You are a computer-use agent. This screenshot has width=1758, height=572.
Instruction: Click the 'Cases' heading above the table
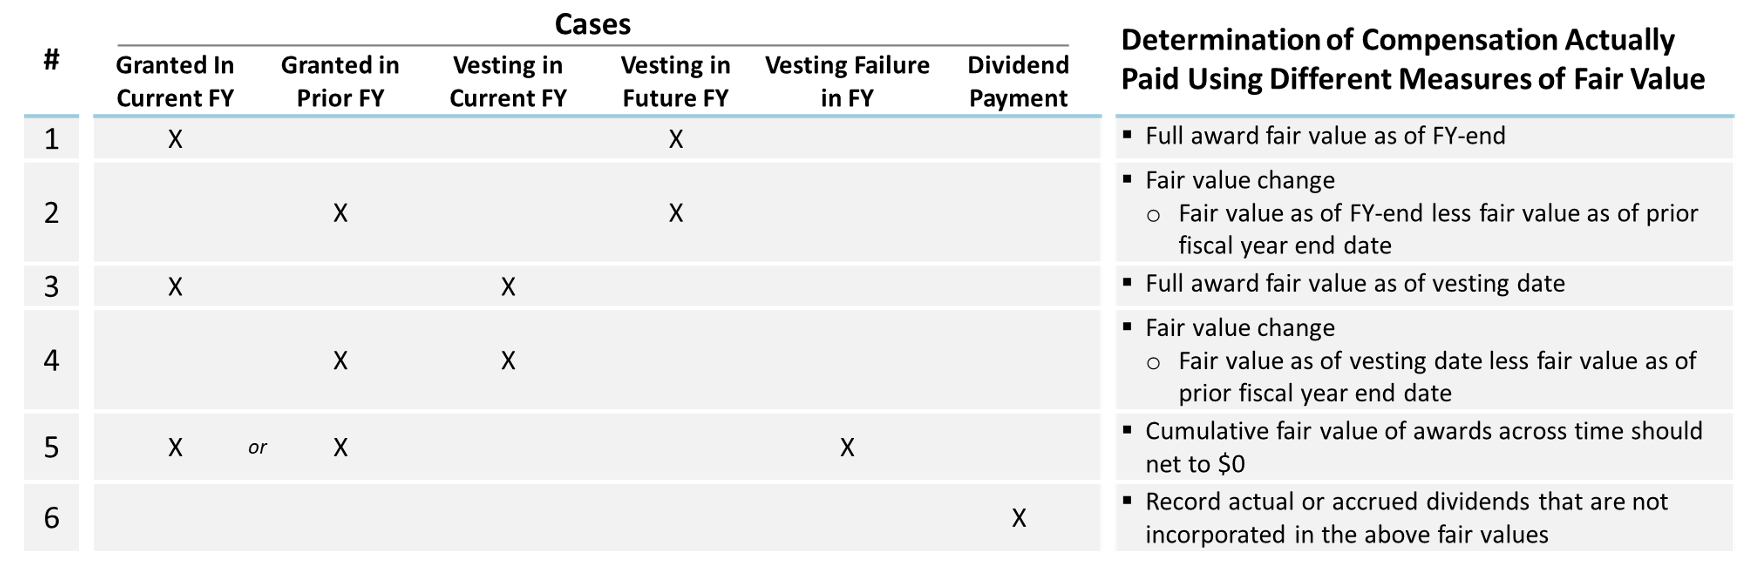pyautogui.click(x=593, y=24)
